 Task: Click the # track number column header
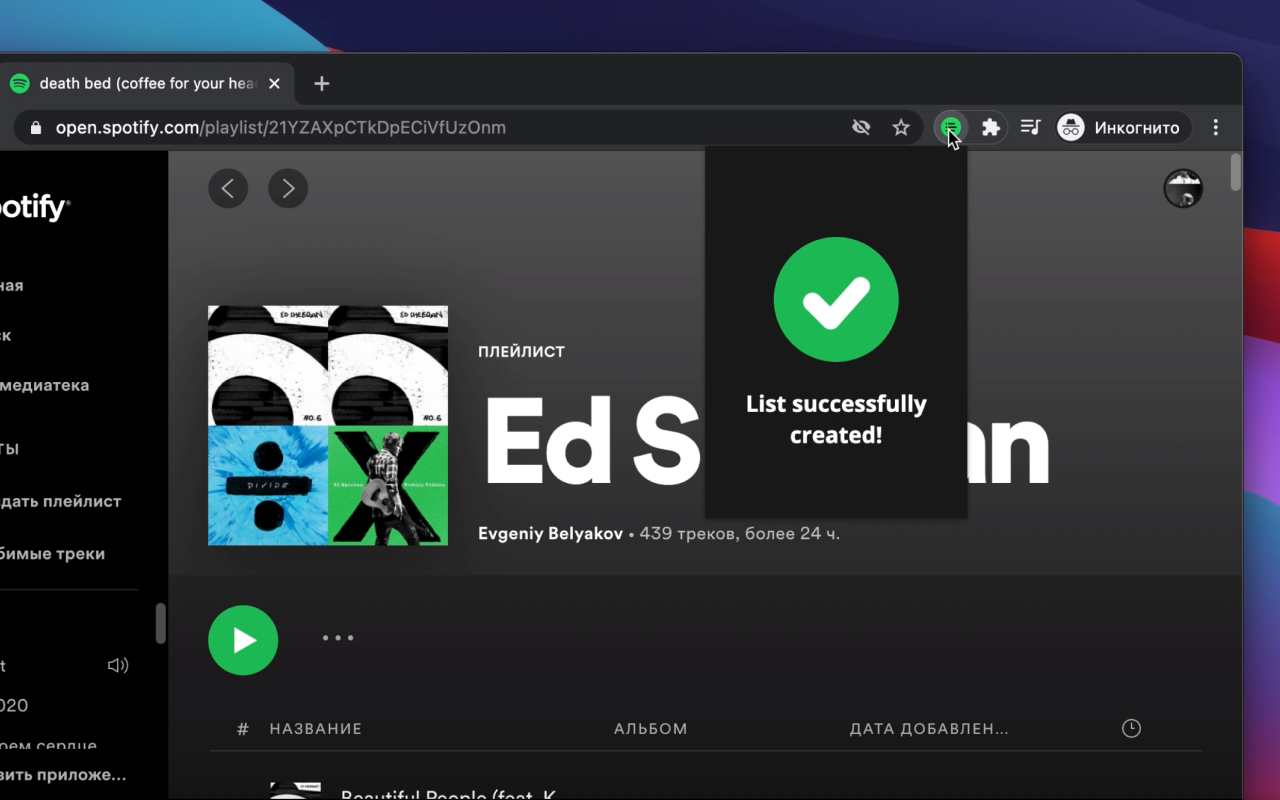pos(242,729)
